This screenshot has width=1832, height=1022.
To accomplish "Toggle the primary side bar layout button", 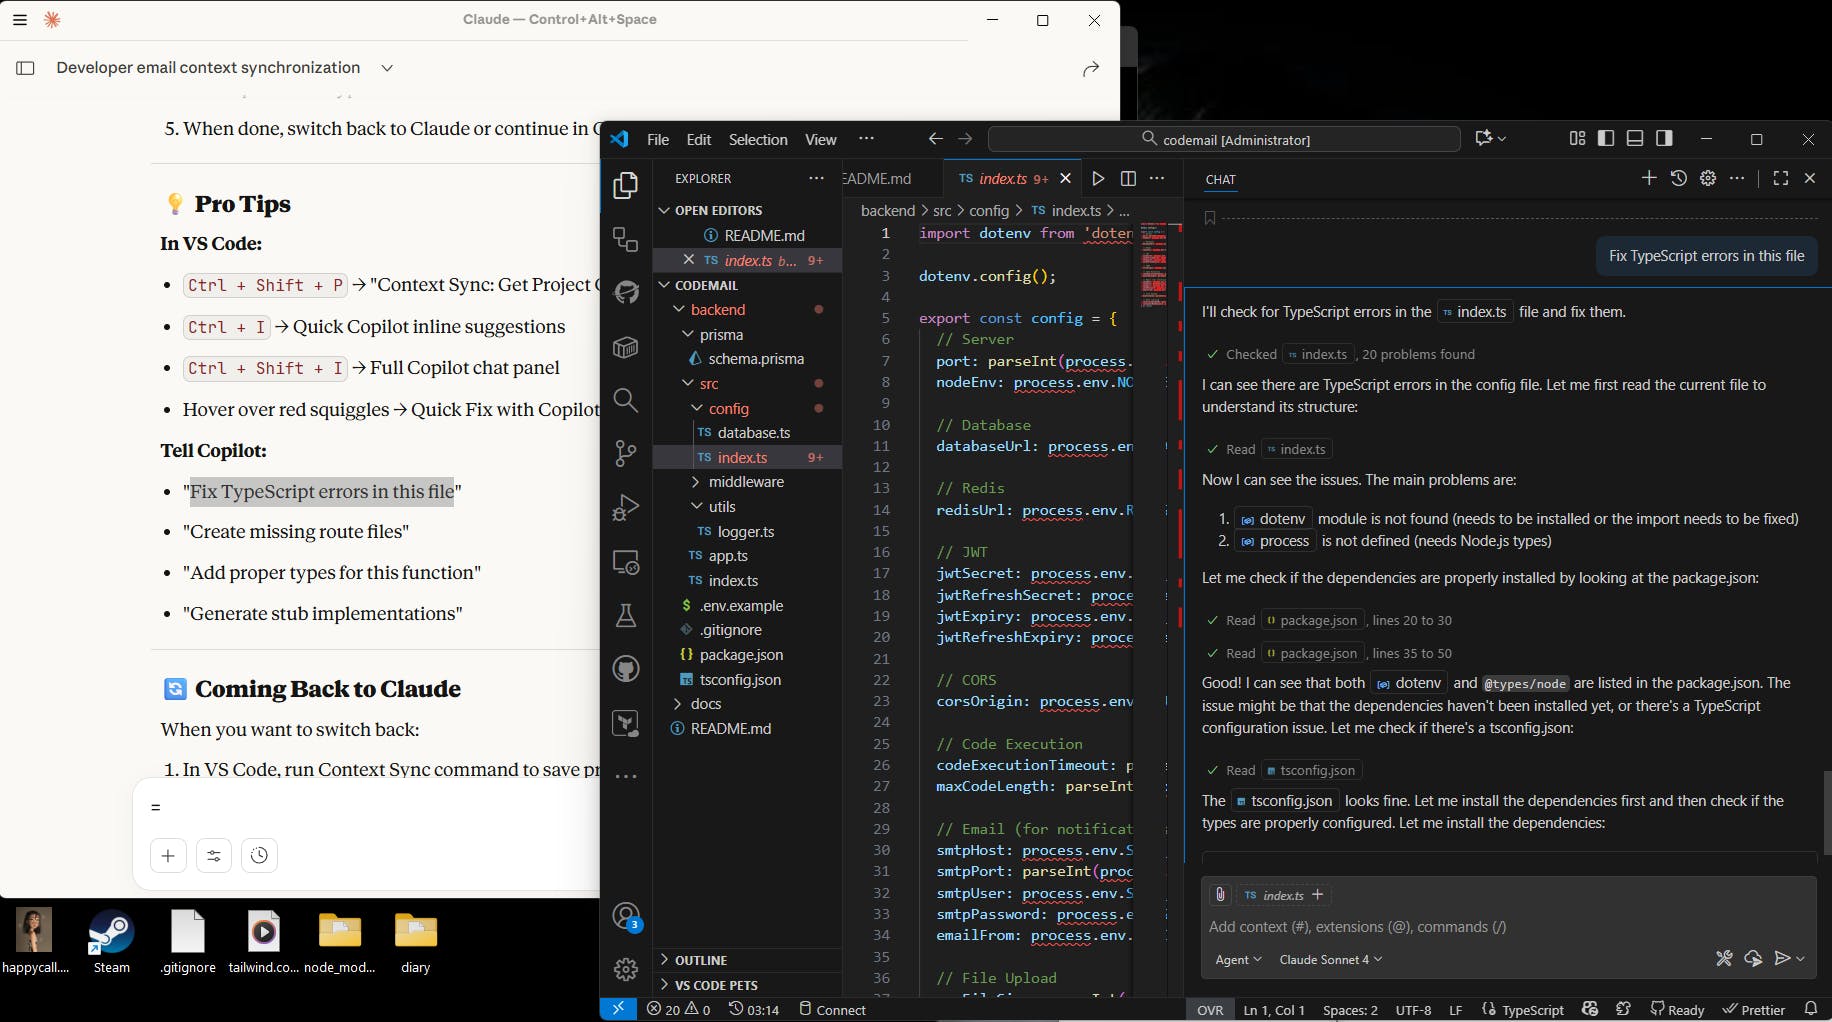I will pyautogui.click(x=1606, y=139).
